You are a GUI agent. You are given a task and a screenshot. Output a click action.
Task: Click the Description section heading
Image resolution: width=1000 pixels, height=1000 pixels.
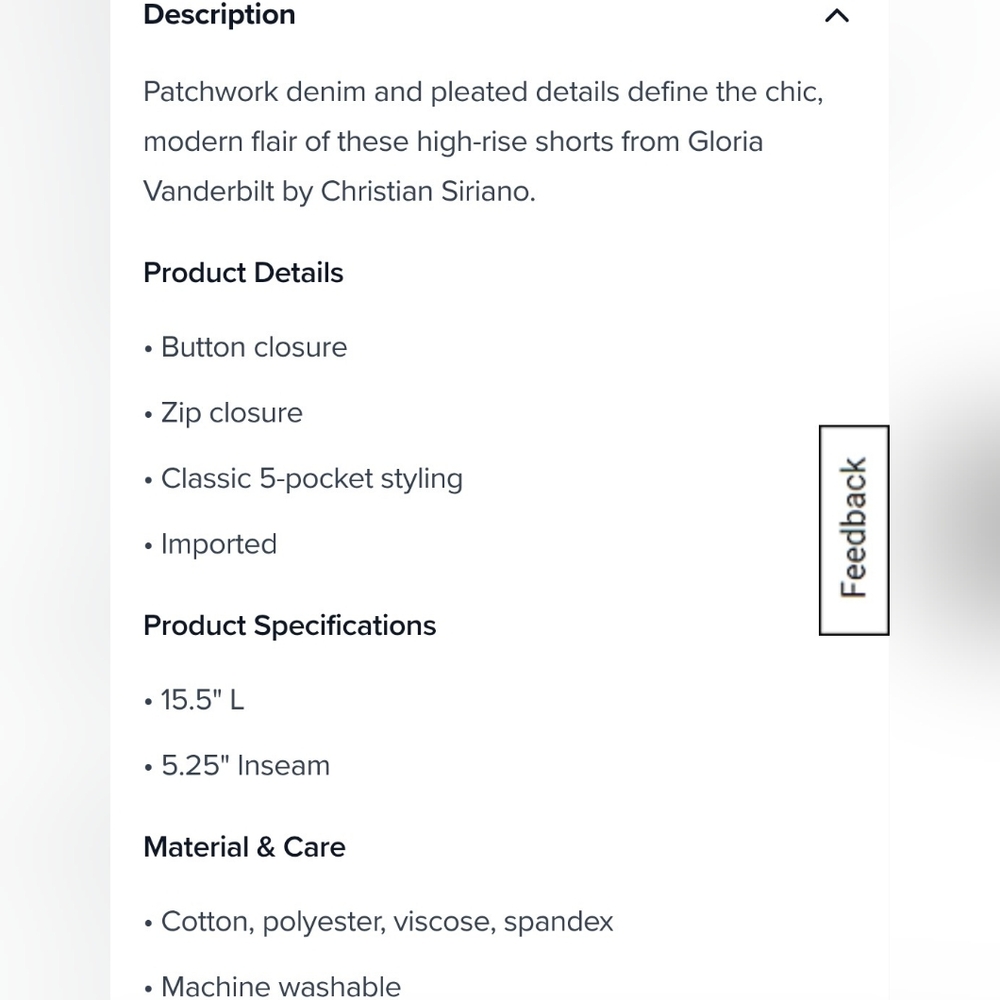(x=219, y=15)
